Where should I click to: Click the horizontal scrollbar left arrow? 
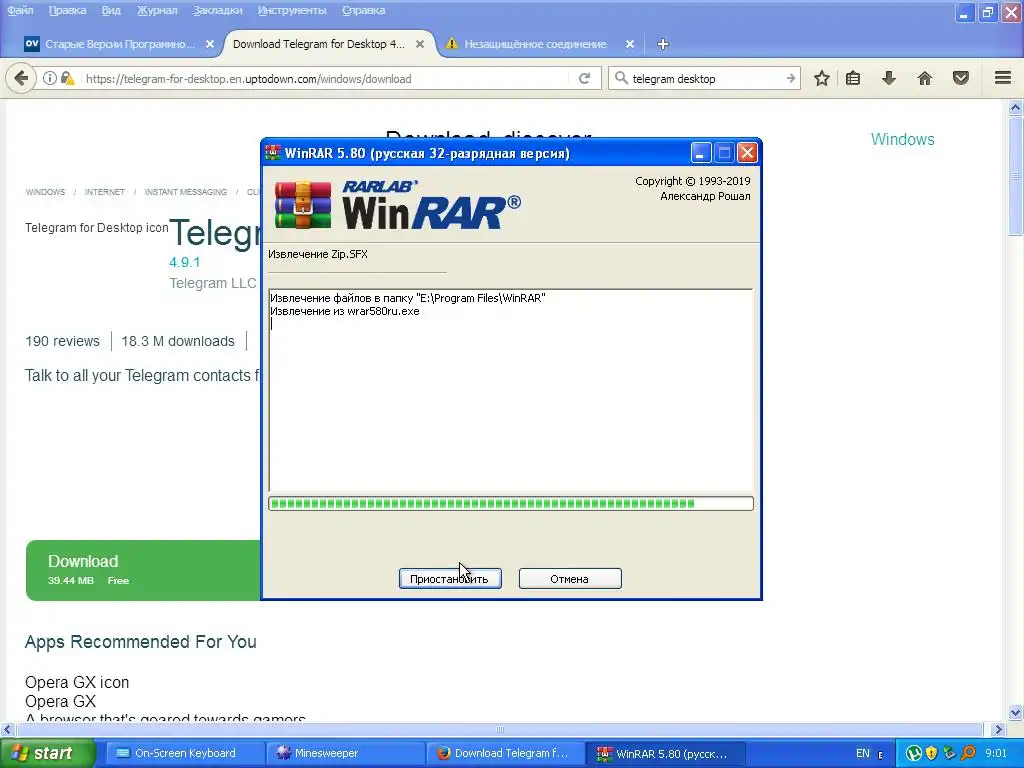click(x=7, y=729)
